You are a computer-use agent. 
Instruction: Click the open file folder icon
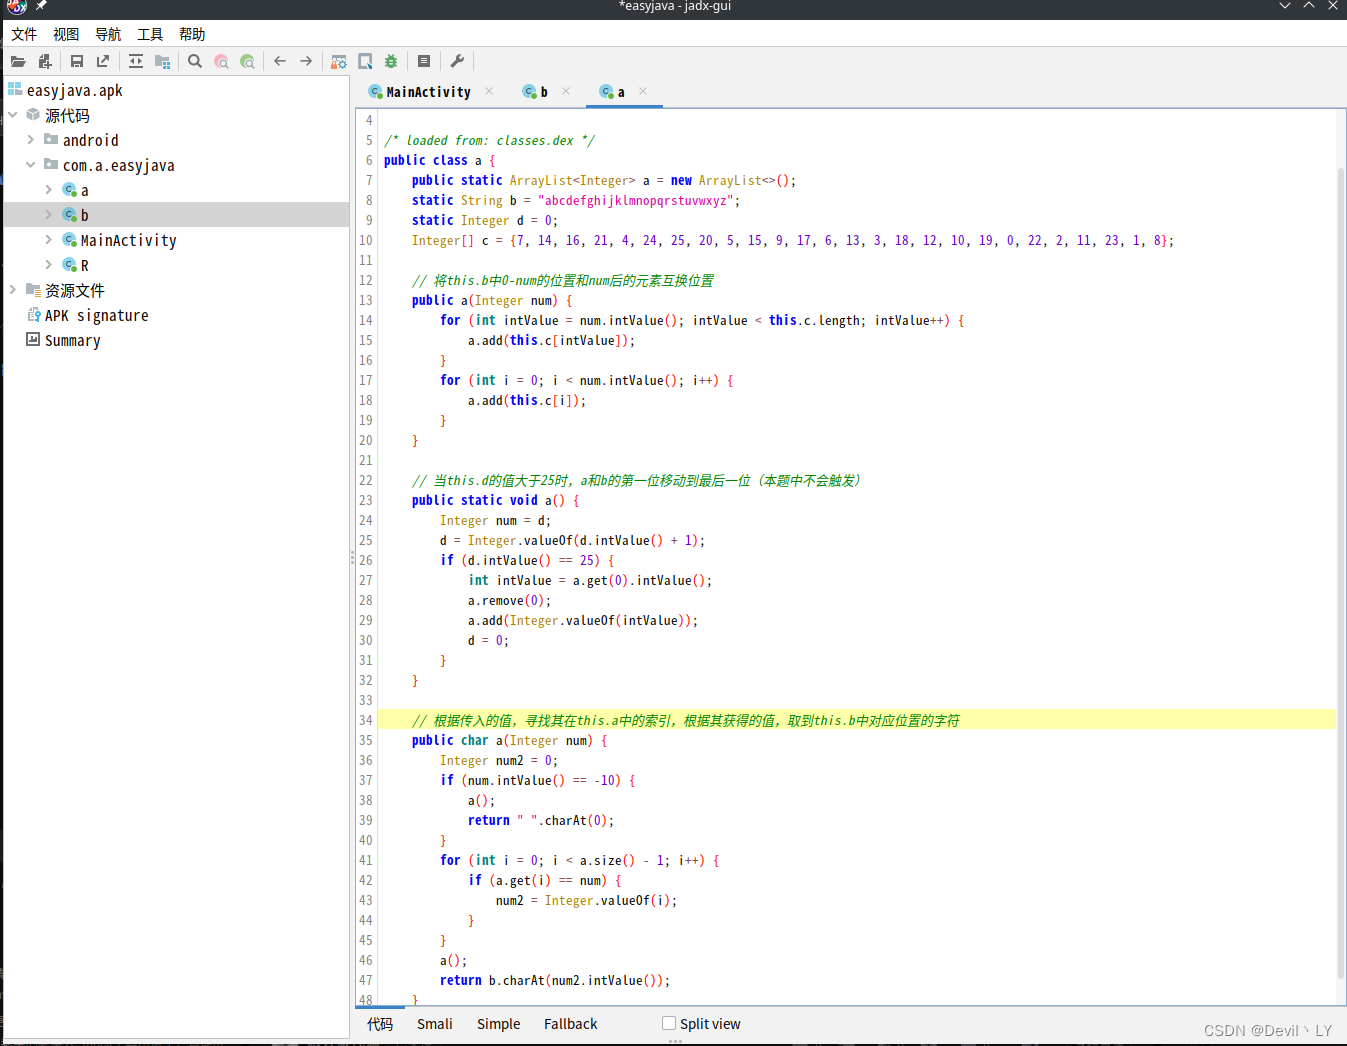tap(18, 61)
